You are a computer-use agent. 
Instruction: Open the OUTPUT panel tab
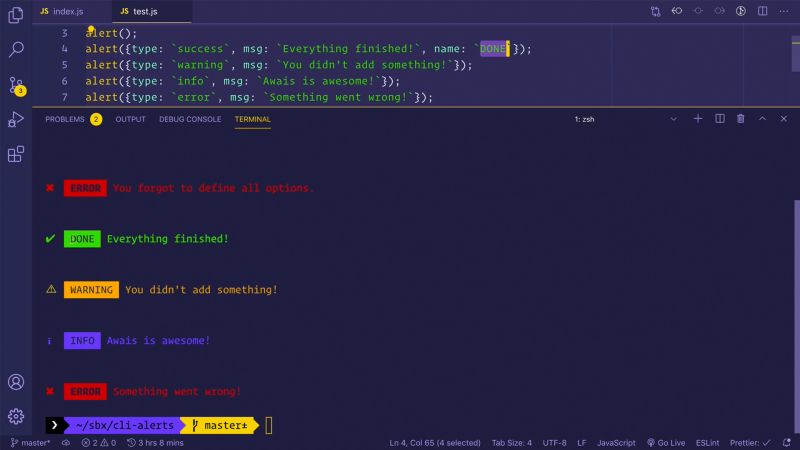point(130,119)
